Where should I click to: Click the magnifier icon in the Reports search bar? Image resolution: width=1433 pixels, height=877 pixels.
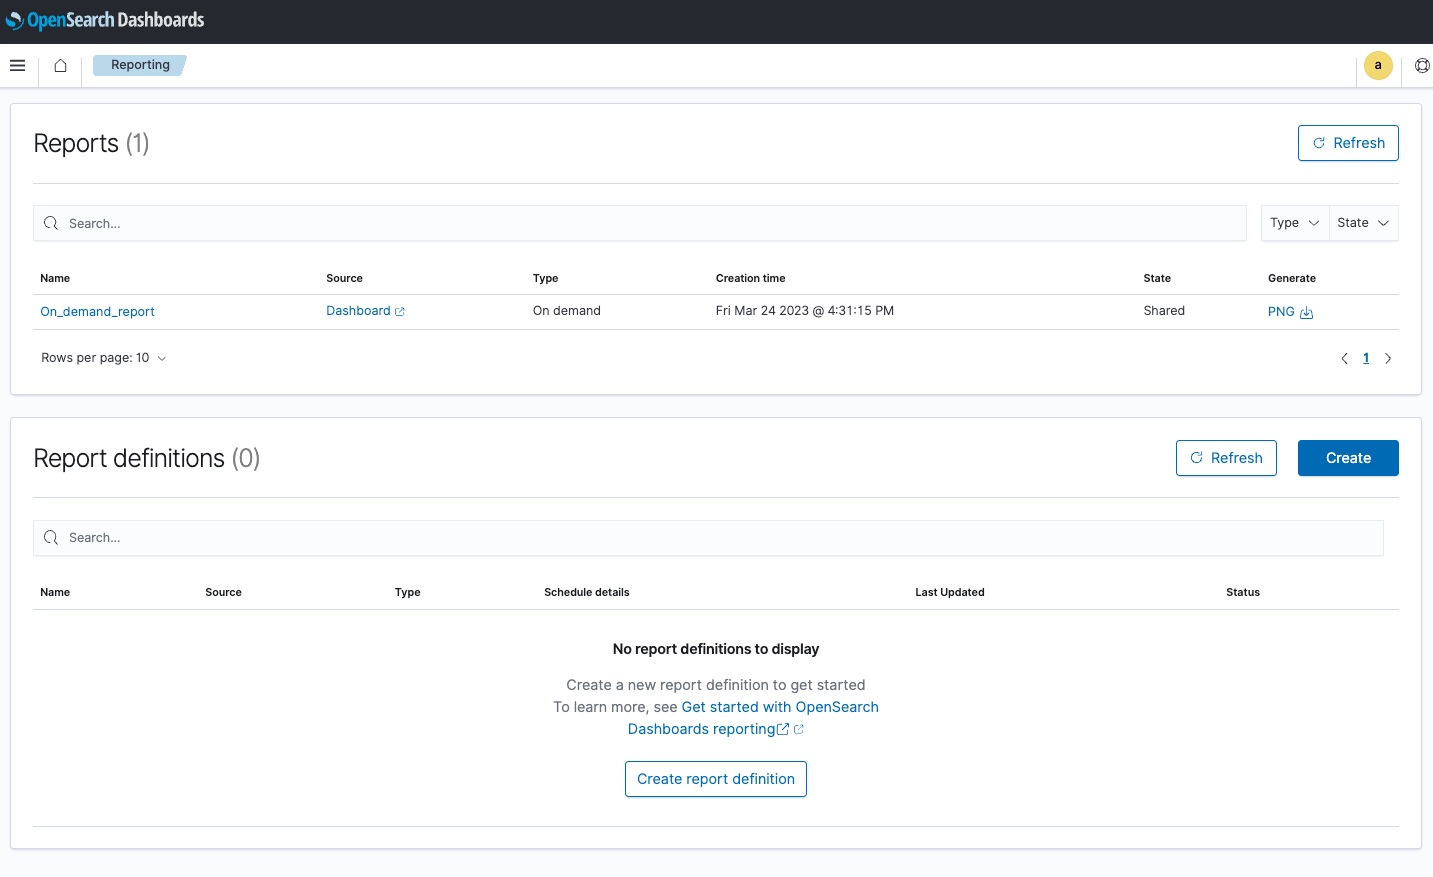click(x=51, y=223)
